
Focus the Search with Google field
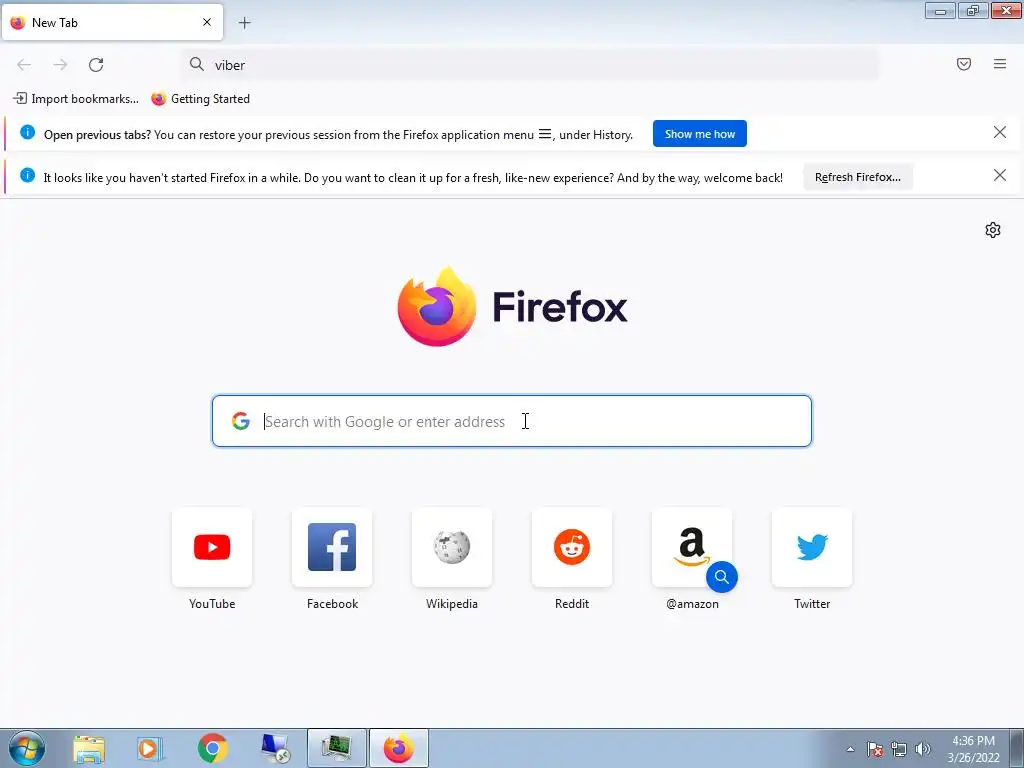[x=512, y=421]
